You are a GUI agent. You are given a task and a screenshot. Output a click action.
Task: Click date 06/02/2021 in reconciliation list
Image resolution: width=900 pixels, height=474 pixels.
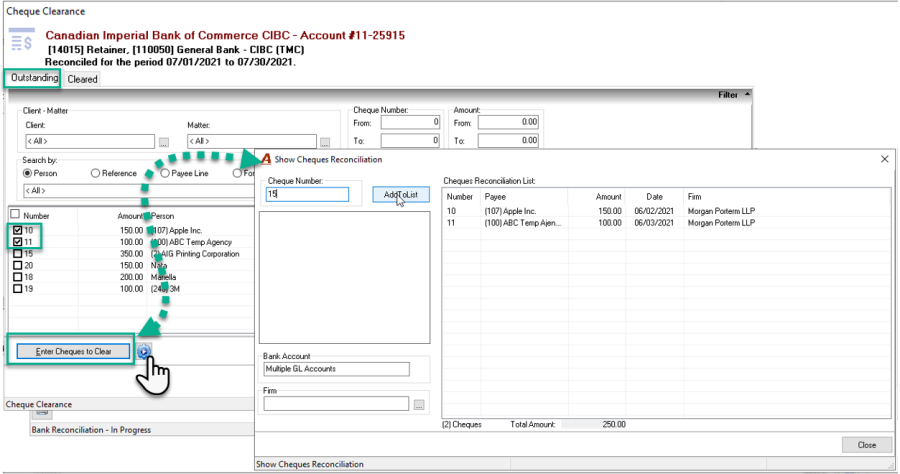654,211
